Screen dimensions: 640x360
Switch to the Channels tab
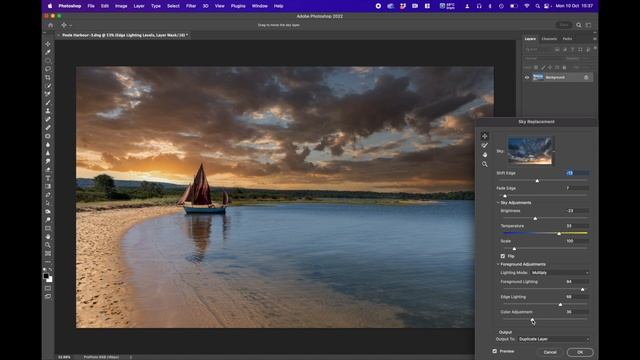(549, 39)
